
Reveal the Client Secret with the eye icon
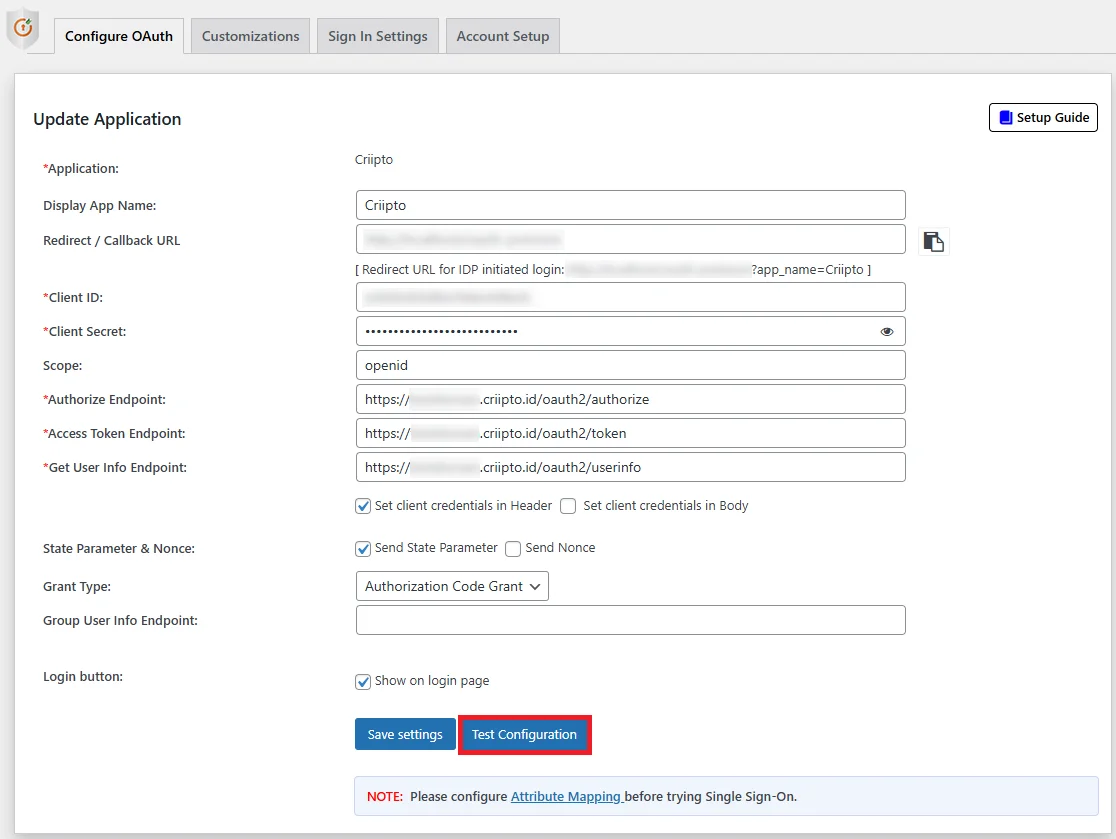(886, 332)
